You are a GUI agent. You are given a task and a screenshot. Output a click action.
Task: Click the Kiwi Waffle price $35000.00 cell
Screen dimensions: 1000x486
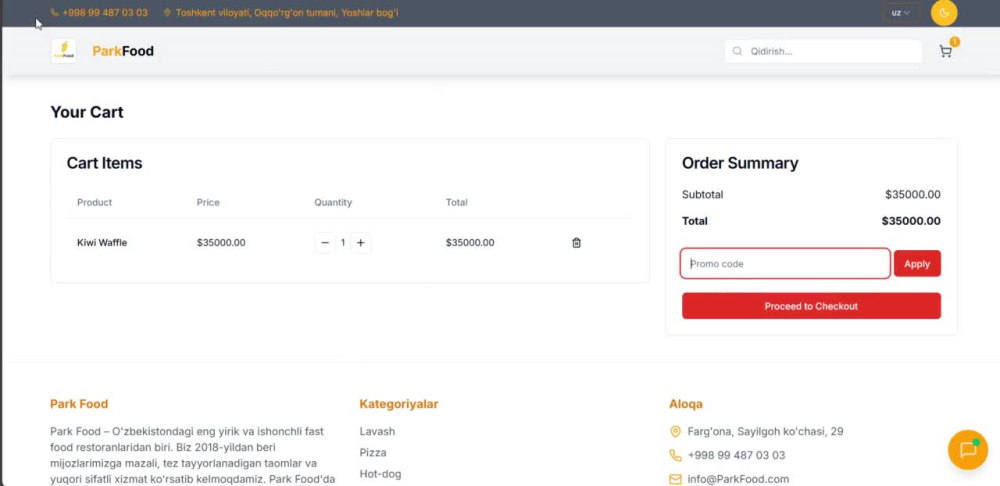tap(221, 242)
